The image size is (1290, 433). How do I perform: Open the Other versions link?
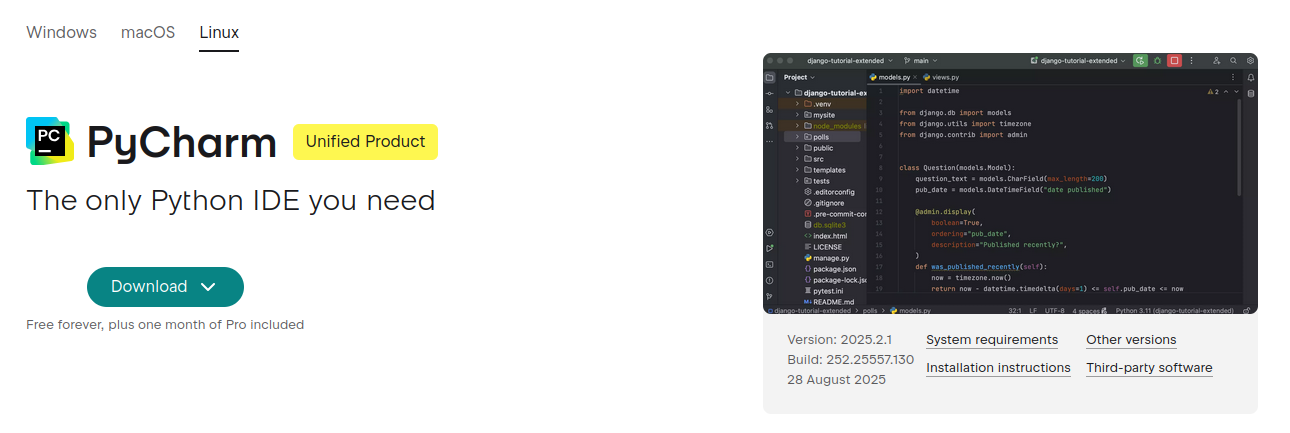[x=1131, y=340]
